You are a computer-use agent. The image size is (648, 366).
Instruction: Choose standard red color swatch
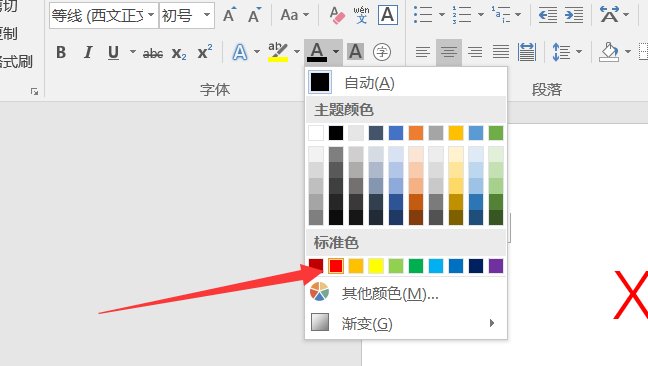[336, 266]
